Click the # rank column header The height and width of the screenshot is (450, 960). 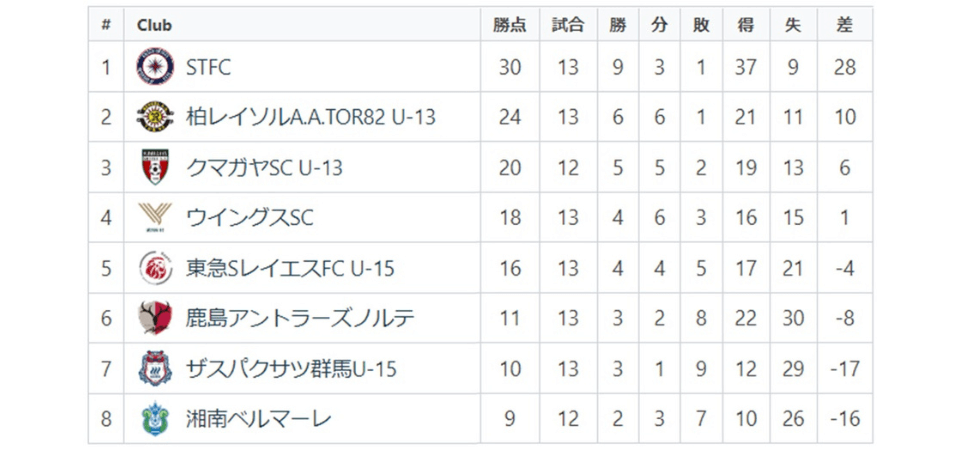(x=106, y=25)
